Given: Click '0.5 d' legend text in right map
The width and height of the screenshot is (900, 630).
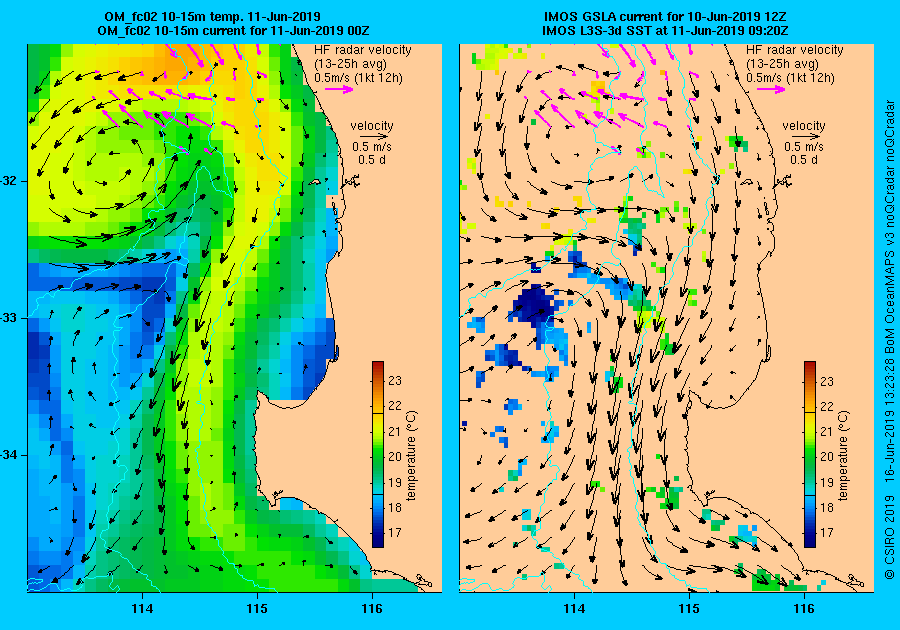Looking at the screenshot, I should point(804,160).
